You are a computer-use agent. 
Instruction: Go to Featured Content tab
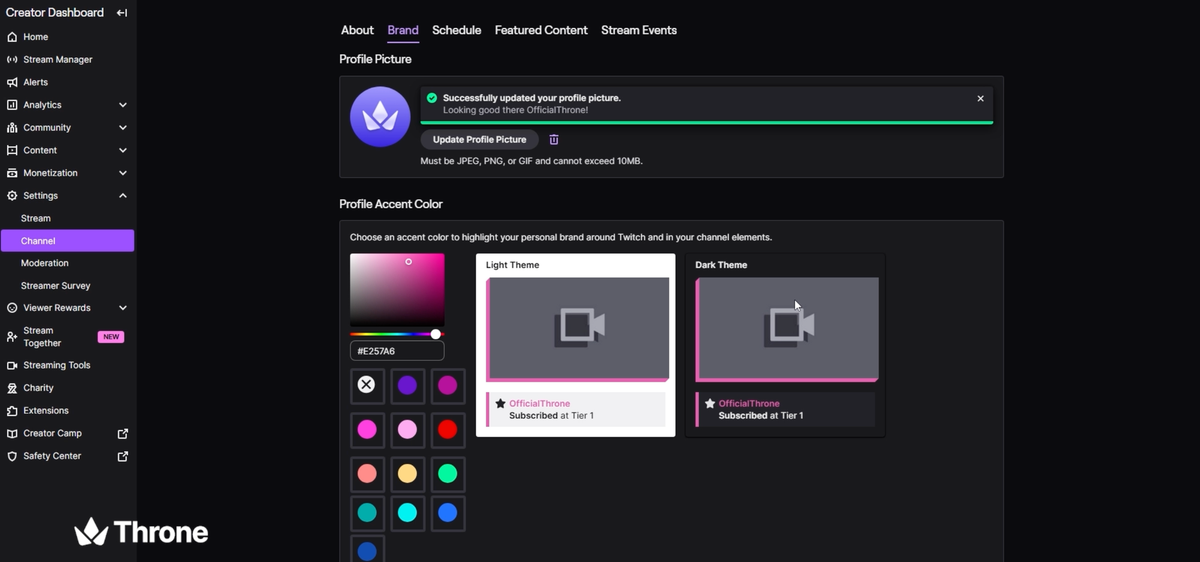coord(541,30)
